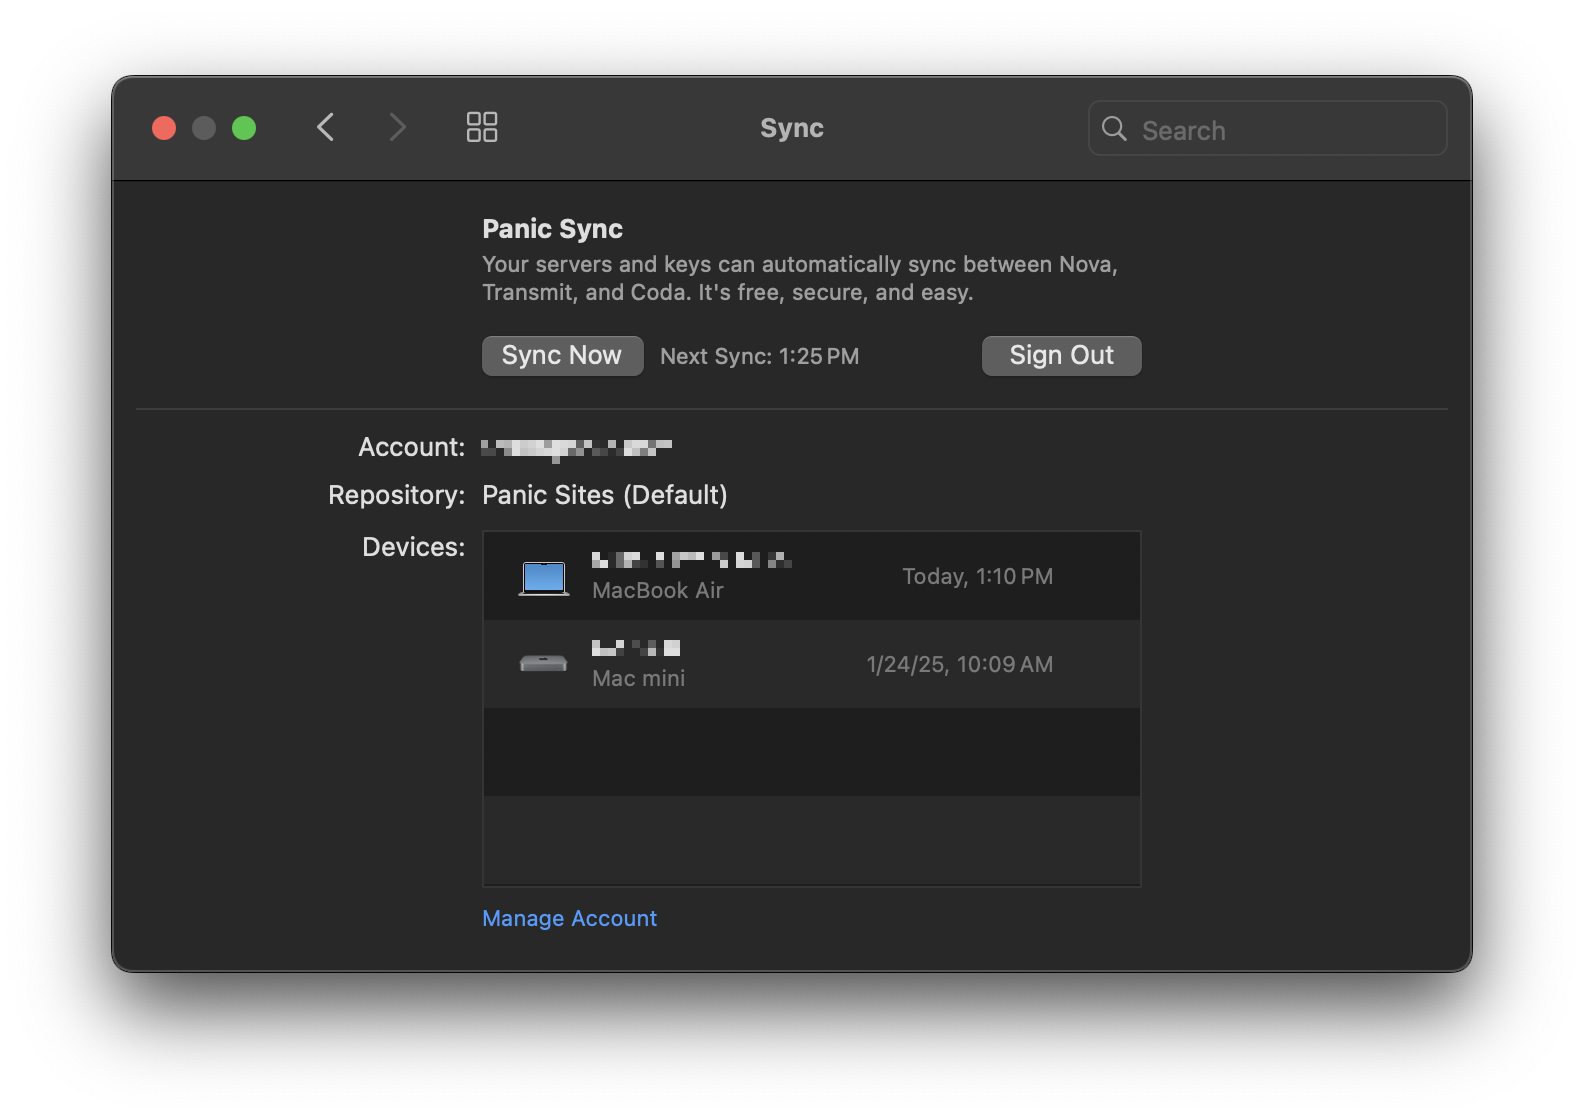Focus the Search field
Viewport: 1584px width, 1120px height.
pyautogui.click(x=1267, y=129)
